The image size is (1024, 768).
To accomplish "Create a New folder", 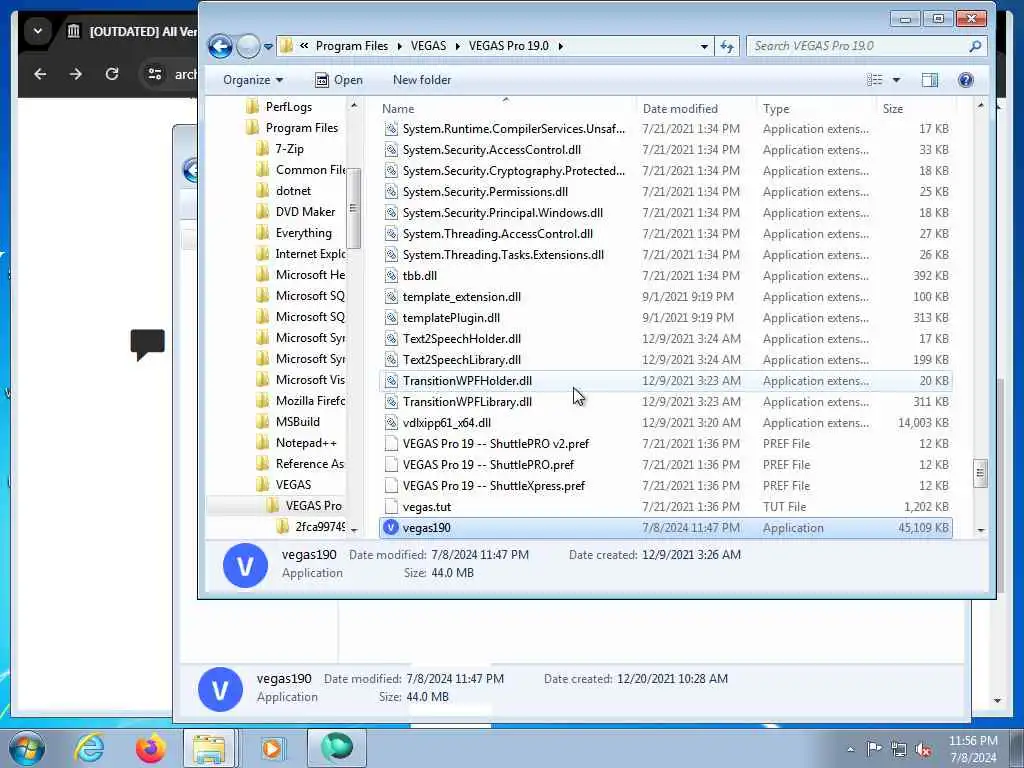I will pos(422,80).
